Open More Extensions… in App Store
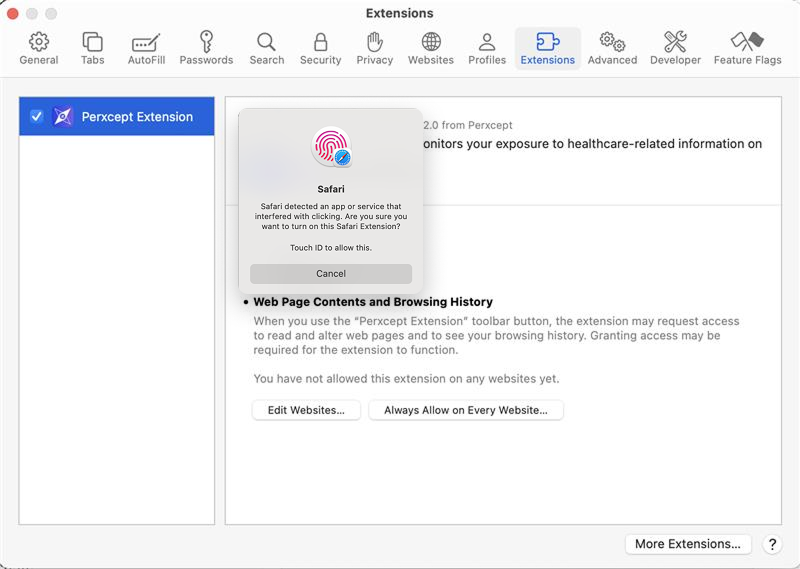This screenshot has width=800, height=569. pyautogui.click(x=688, y=544)
